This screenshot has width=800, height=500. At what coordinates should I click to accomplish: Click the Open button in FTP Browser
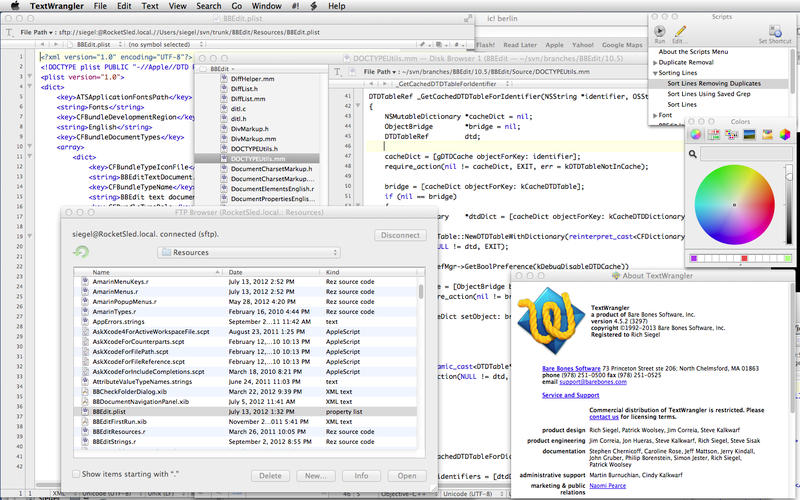[407, 476]
